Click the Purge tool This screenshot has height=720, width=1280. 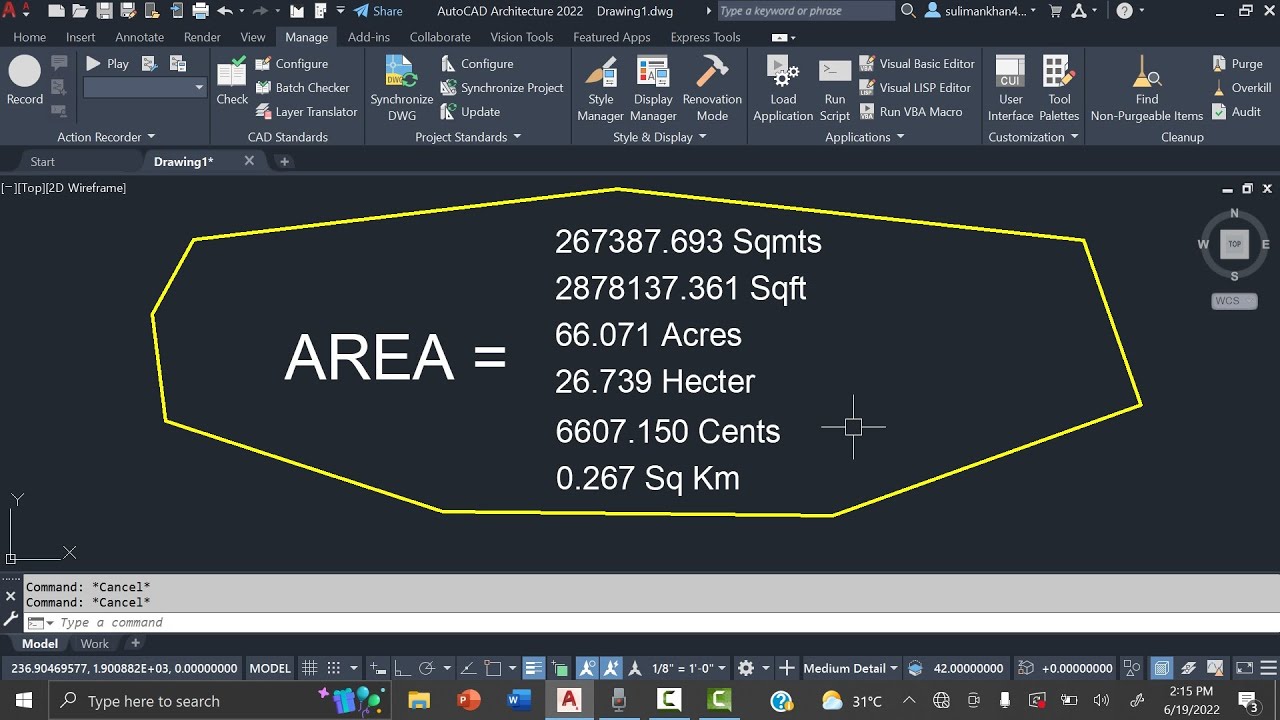(1237, 64)
